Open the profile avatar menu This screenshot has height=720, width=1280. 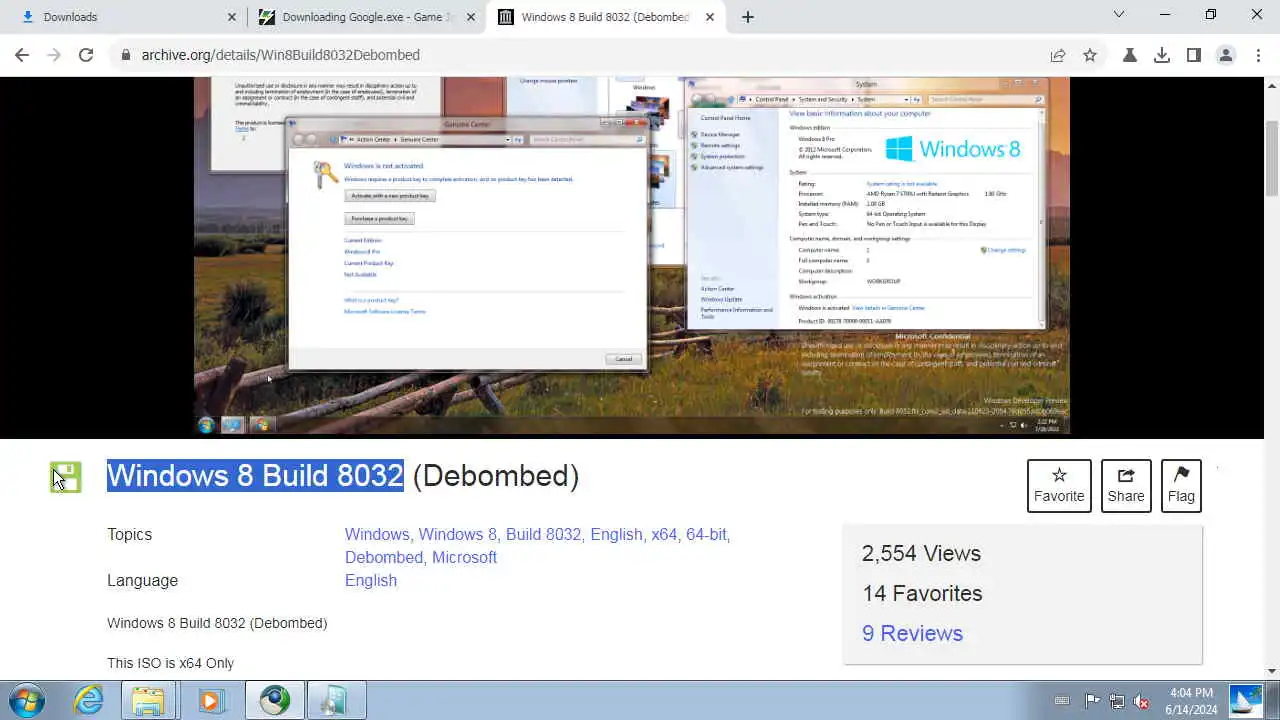(1226, 55)
